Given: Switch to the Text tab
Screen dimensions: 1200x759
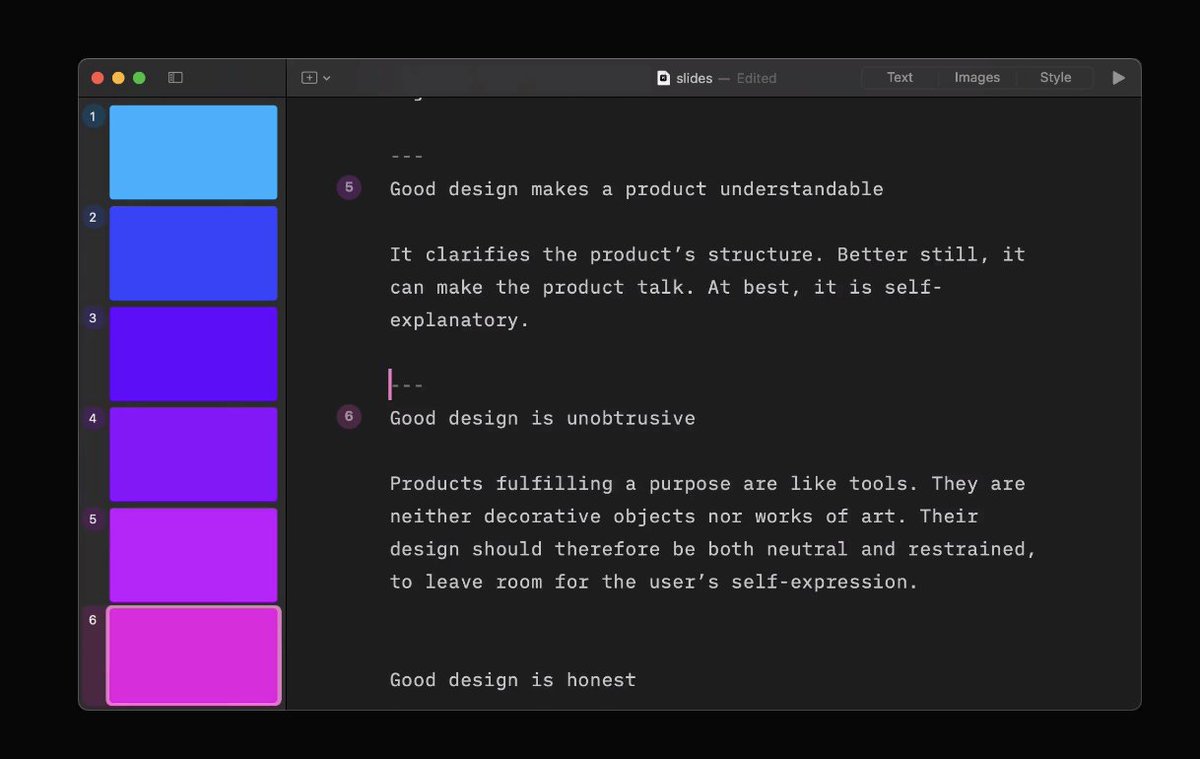Looking at the screenshot, I should tap(900, 77).
